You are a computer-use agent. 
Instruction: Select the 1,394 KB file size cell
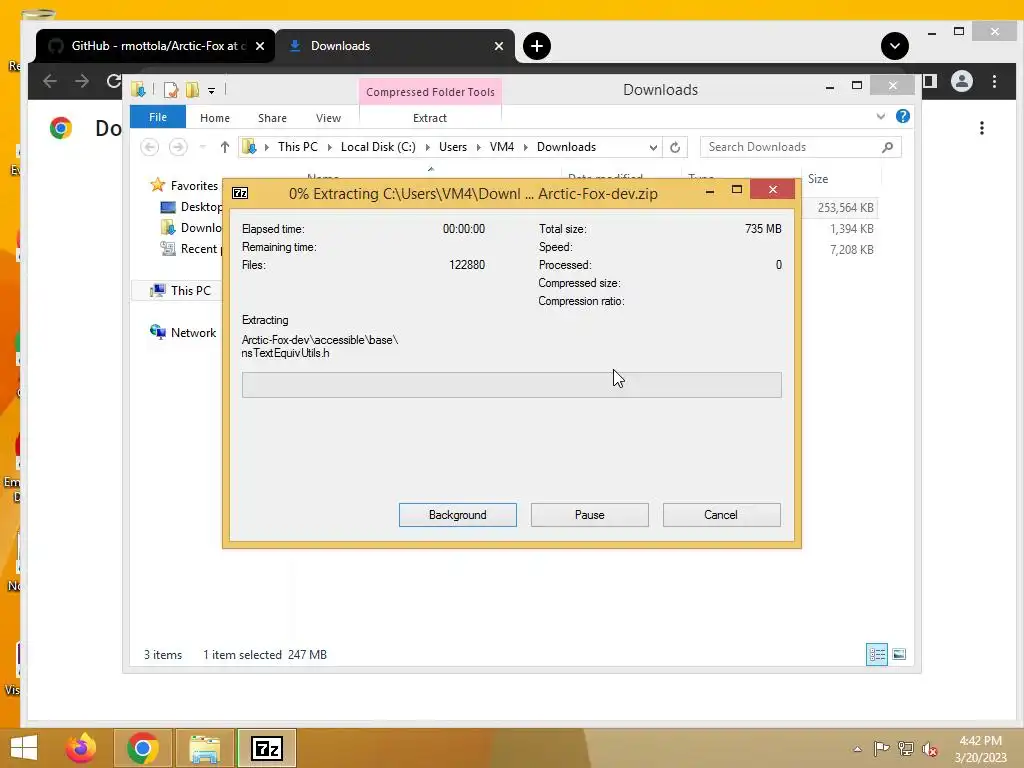click(851, 229)
